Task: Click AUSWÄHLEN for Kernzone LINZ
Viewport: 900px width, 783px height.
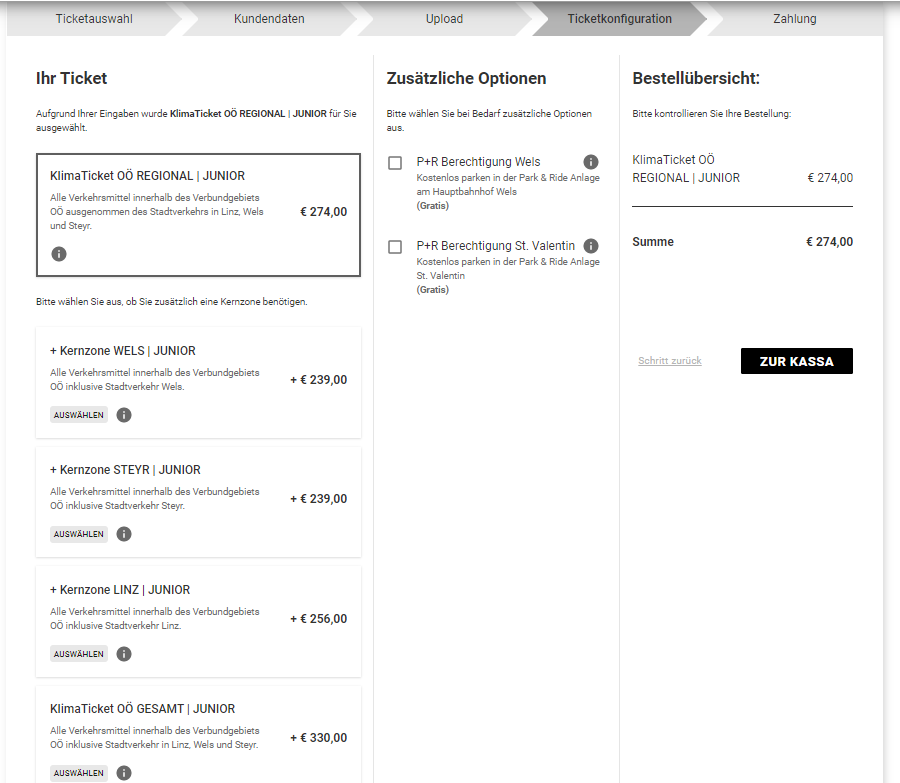Action: (79, 654)
